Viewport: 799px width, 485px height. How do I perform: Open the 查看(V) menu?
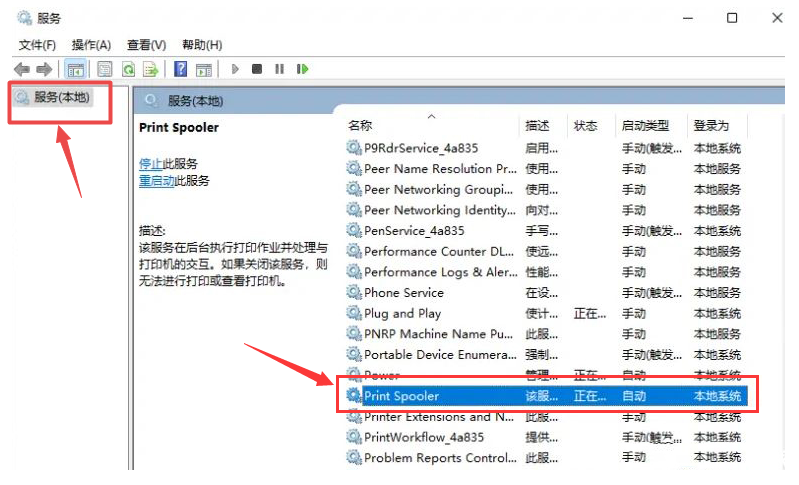tap(146, 45)
